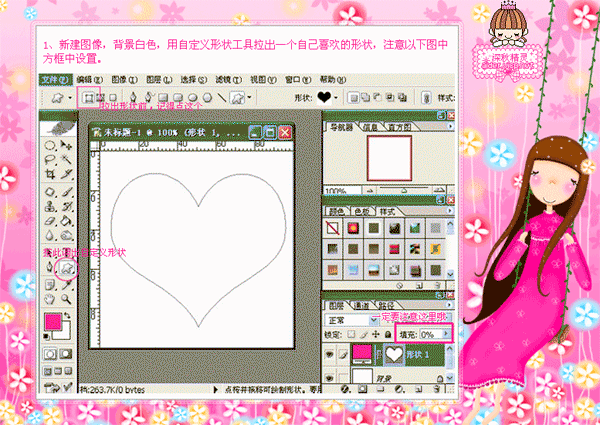This screenshot has height=425, width=600.
Task: Select the Healing Brush tool
Action: (50, 192)
